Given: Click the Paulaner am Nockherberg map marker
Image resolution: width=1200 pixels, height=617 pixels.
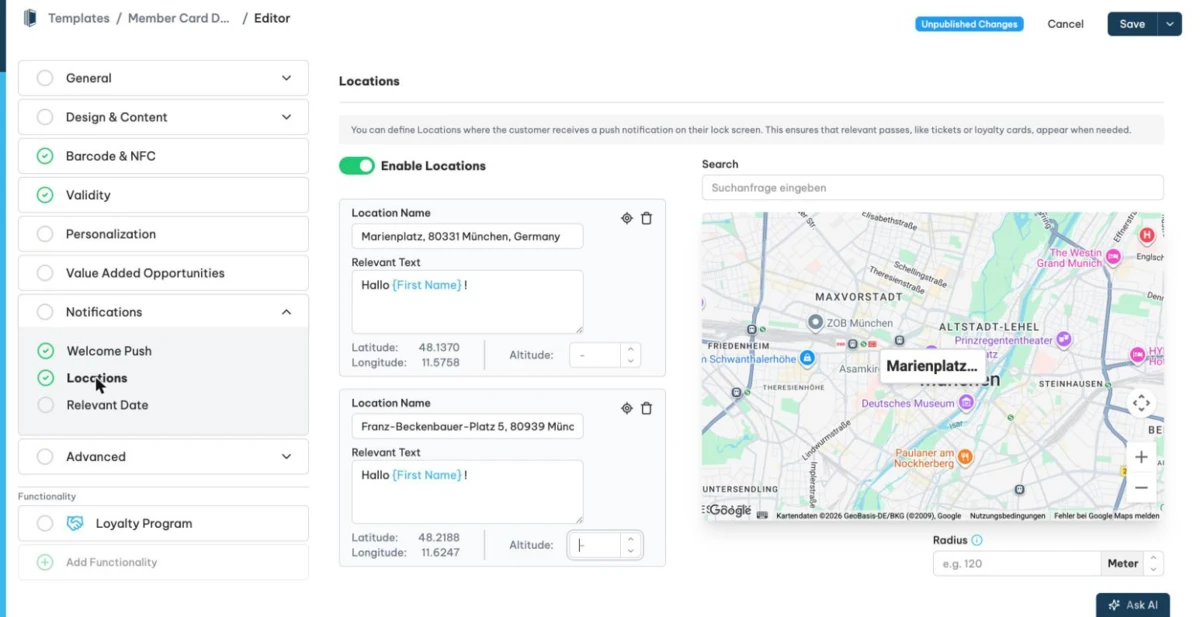Looking at the screenshot, I should pos(965,457).
